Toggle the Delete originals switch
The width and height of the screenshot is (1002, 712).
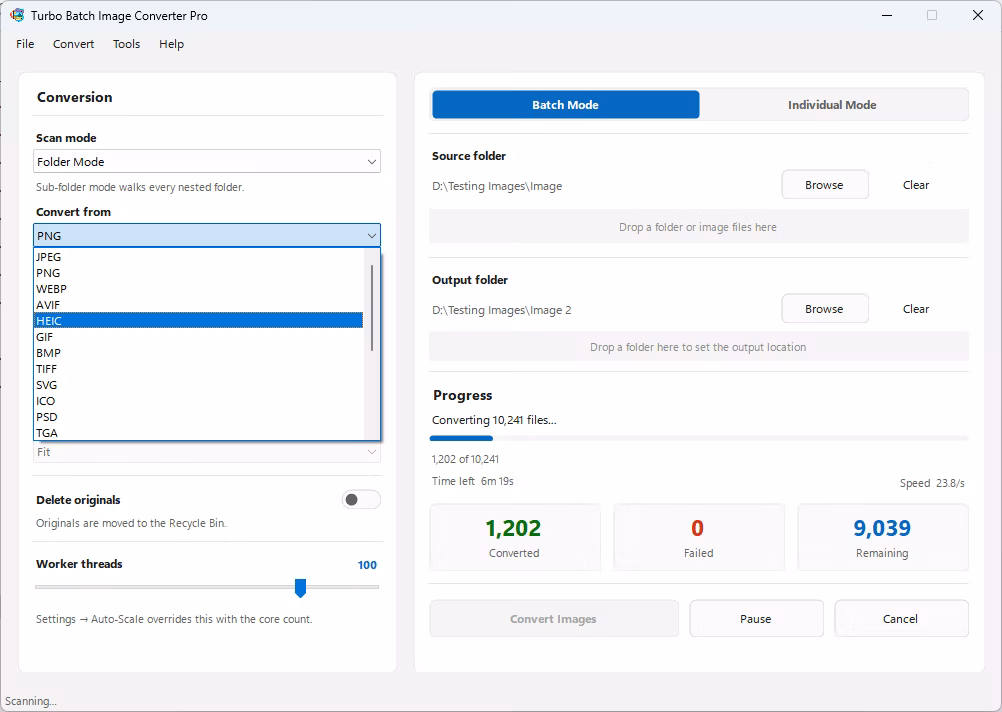[x=361, y=500]
